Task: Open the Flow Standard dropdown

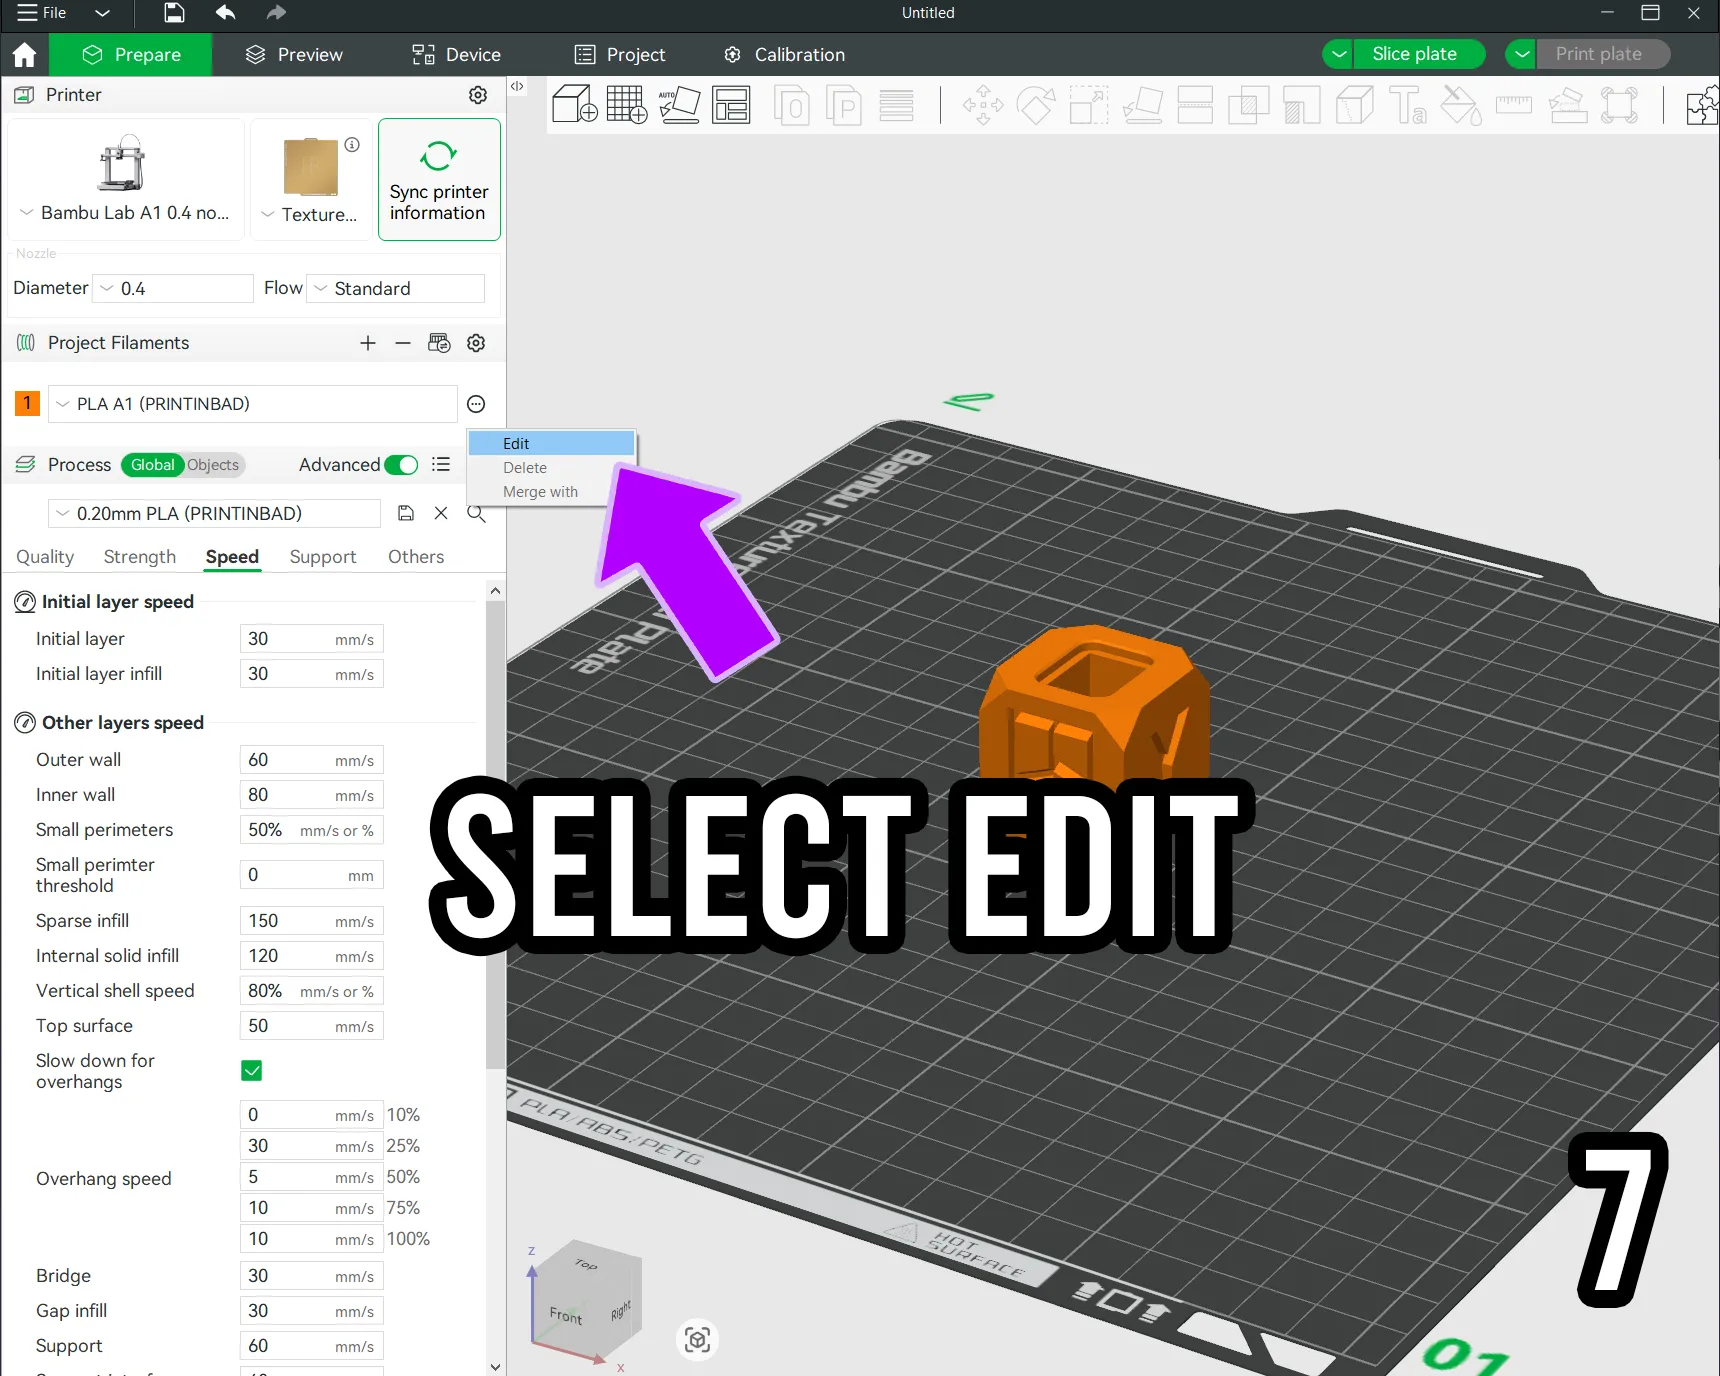Action: [x=396, y=288]
